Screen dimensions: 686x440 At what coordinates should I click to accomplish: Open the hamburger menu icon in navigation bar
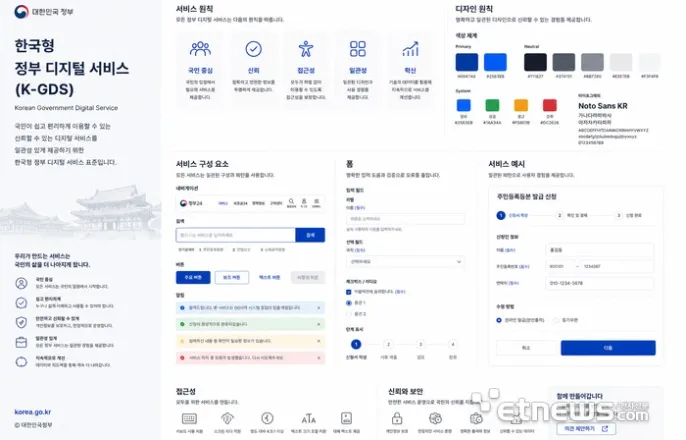point(316,202)
